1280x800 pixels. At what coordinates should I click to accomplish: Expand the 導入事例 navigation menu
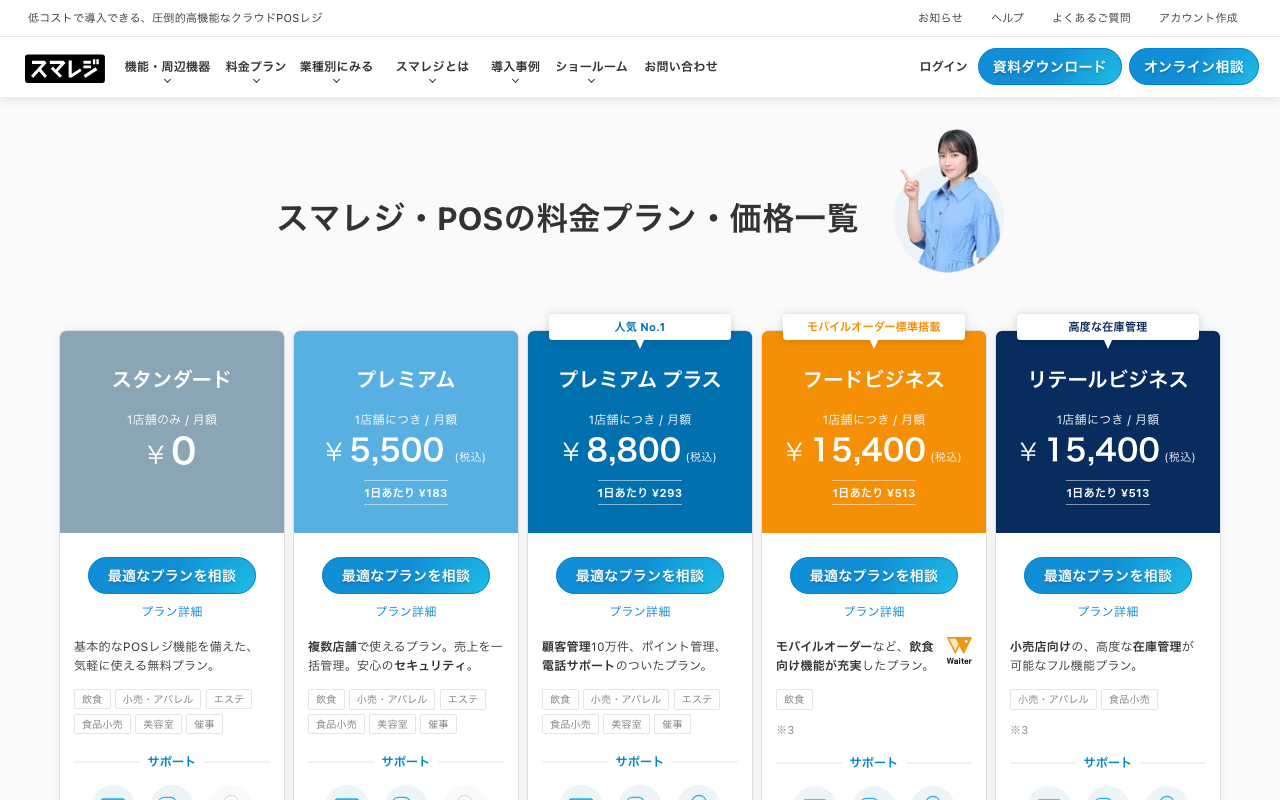[x=515, y=67]
